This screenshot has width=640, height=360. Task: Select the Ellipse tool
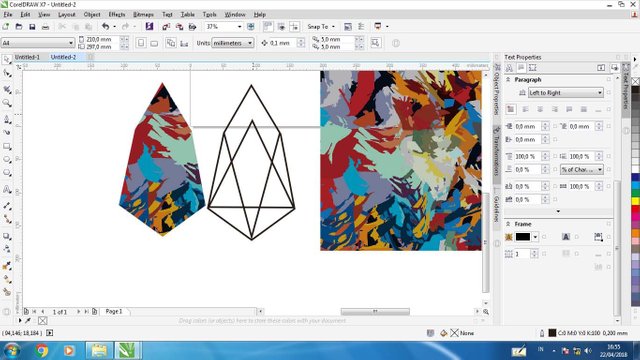(x=7, y=160)
